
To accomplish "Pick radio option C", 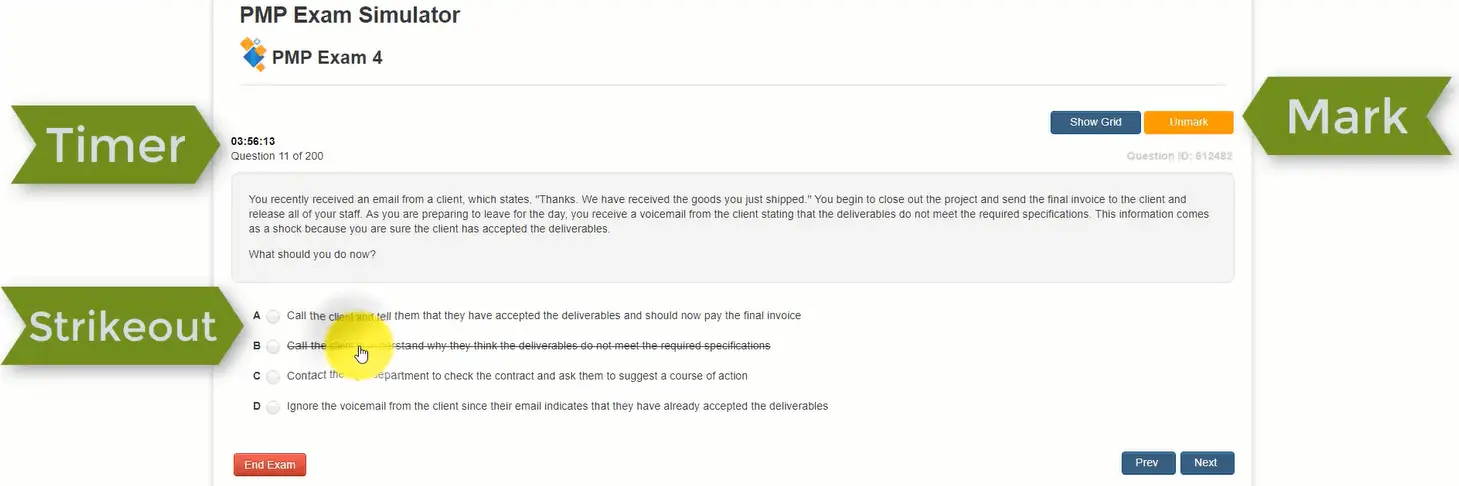I will [273, 377].
